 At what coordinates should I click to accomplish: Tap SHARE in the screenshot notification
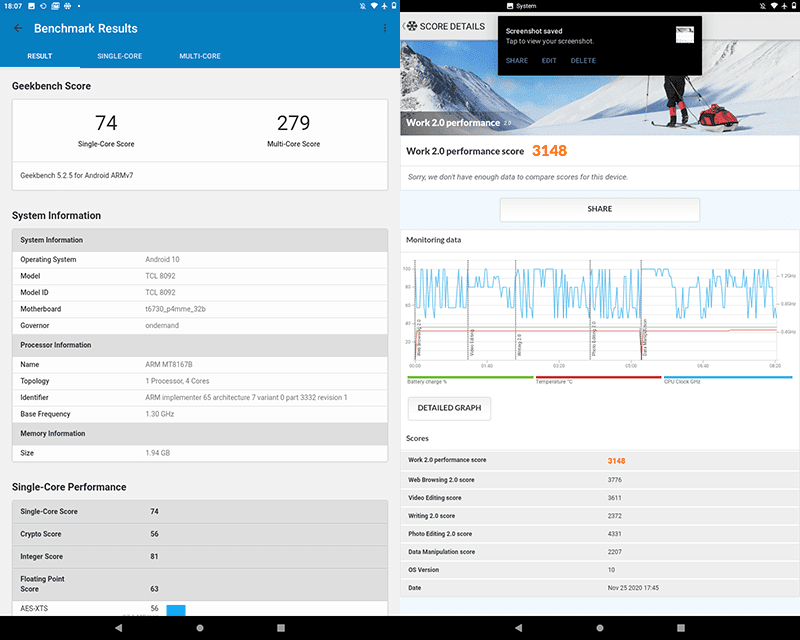coord(517,60)
